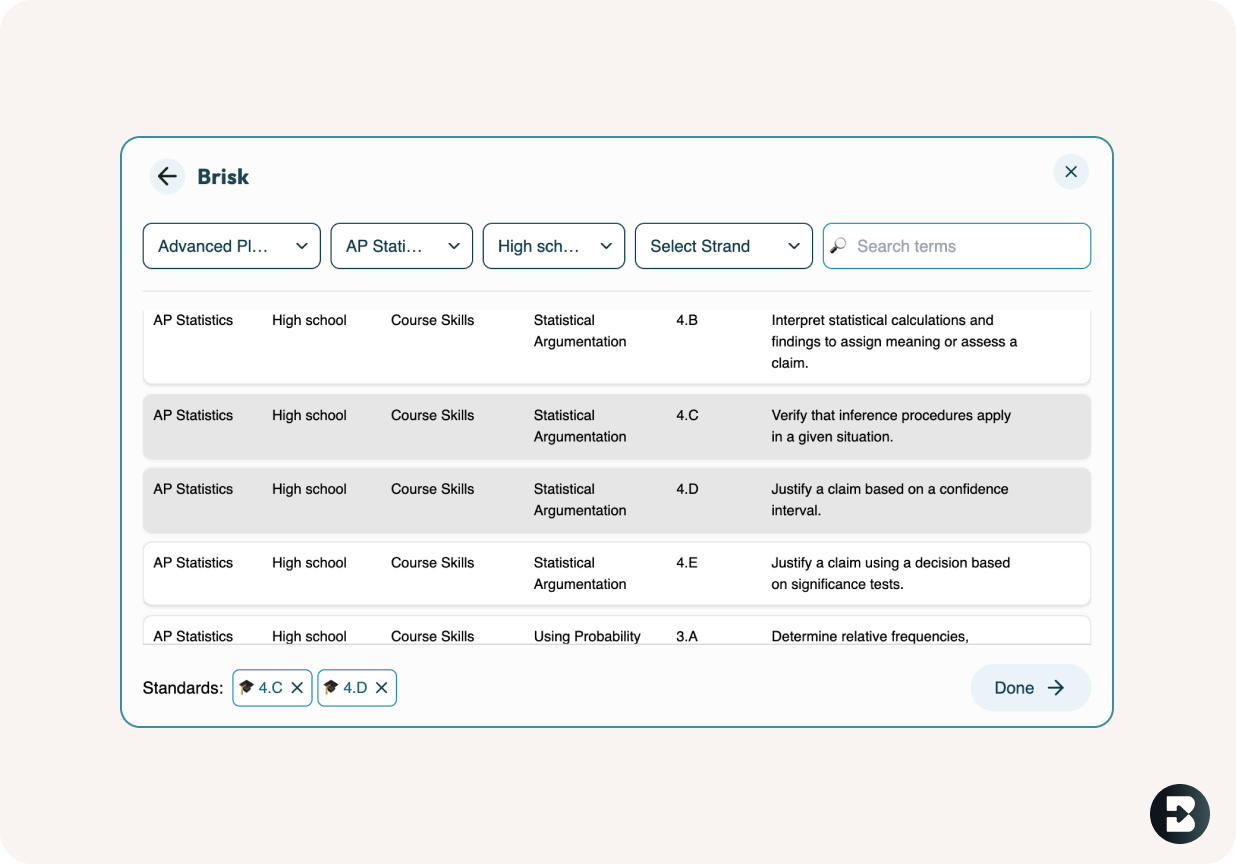Click graduation cap icon on 4.D chip
Viewport: 1236px width, 864px height.
tap(331, 687)
